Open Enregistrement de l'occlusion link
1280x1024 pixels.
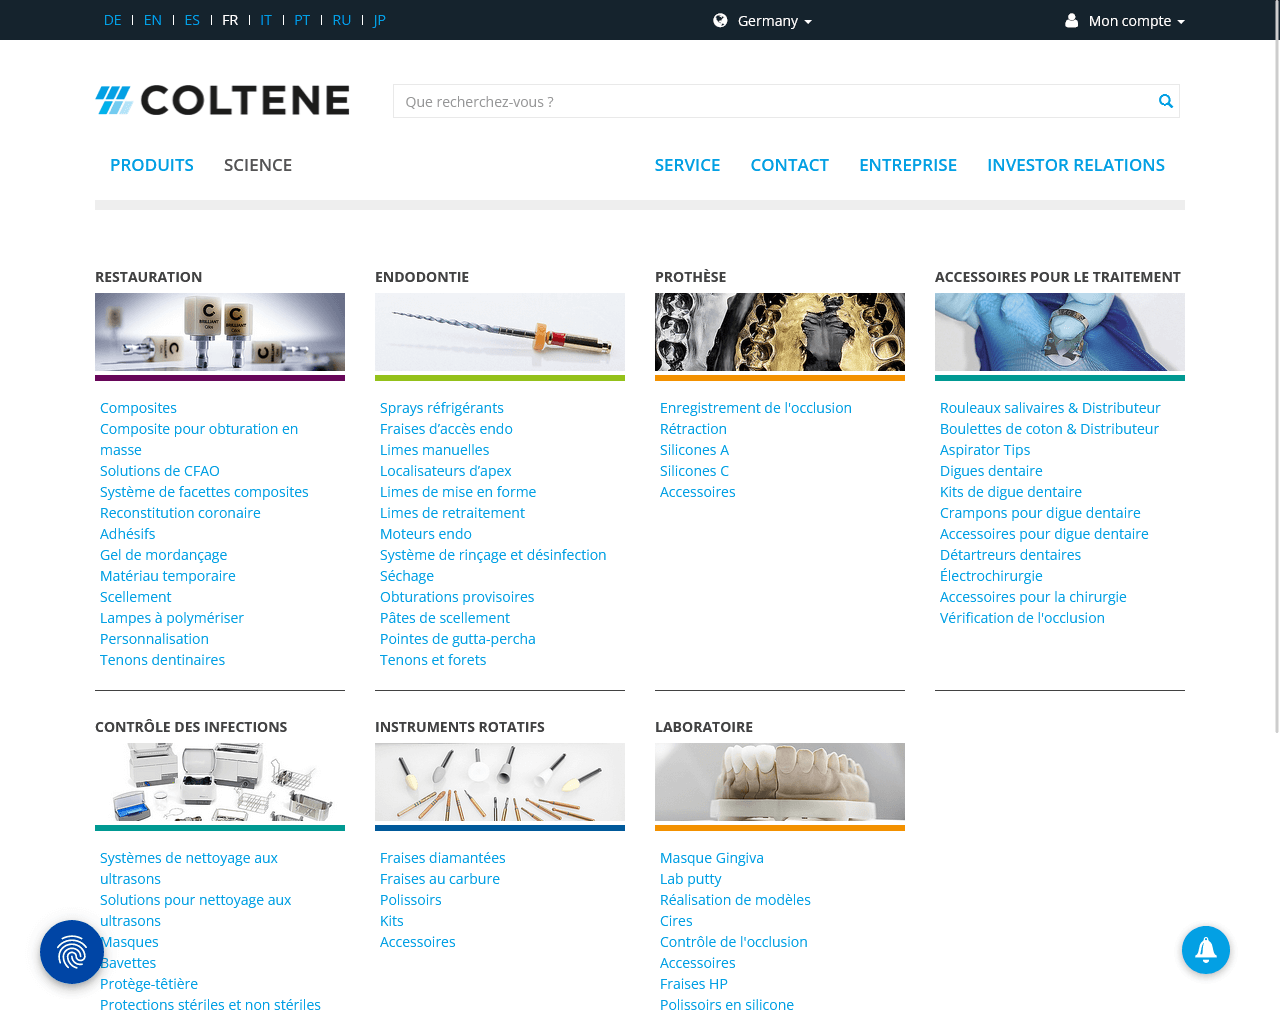click(x=756, y=408)
